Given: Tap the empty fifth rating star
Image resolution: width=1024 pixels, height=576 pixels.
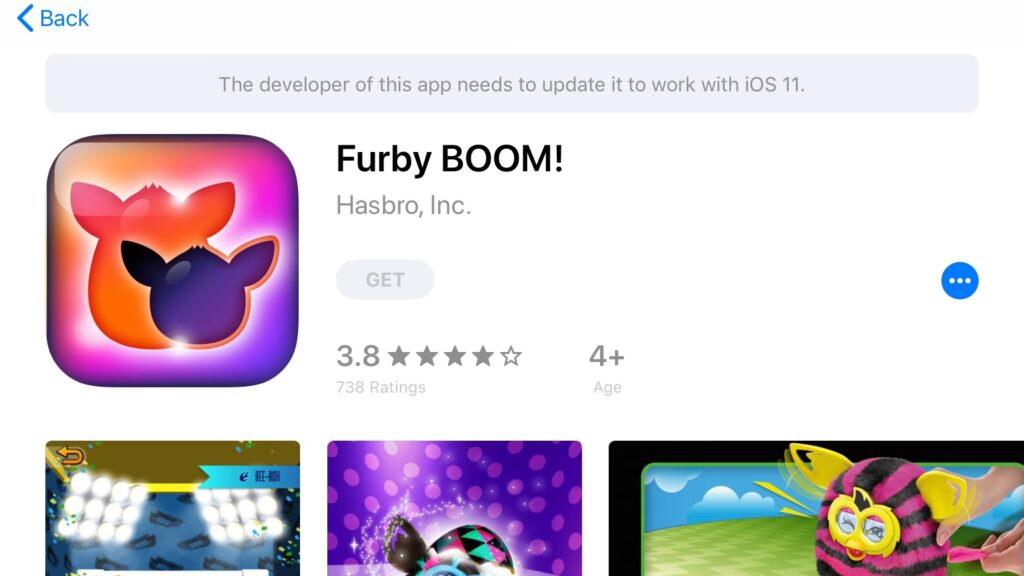Looking at the screenshot, I should point(511,357).
